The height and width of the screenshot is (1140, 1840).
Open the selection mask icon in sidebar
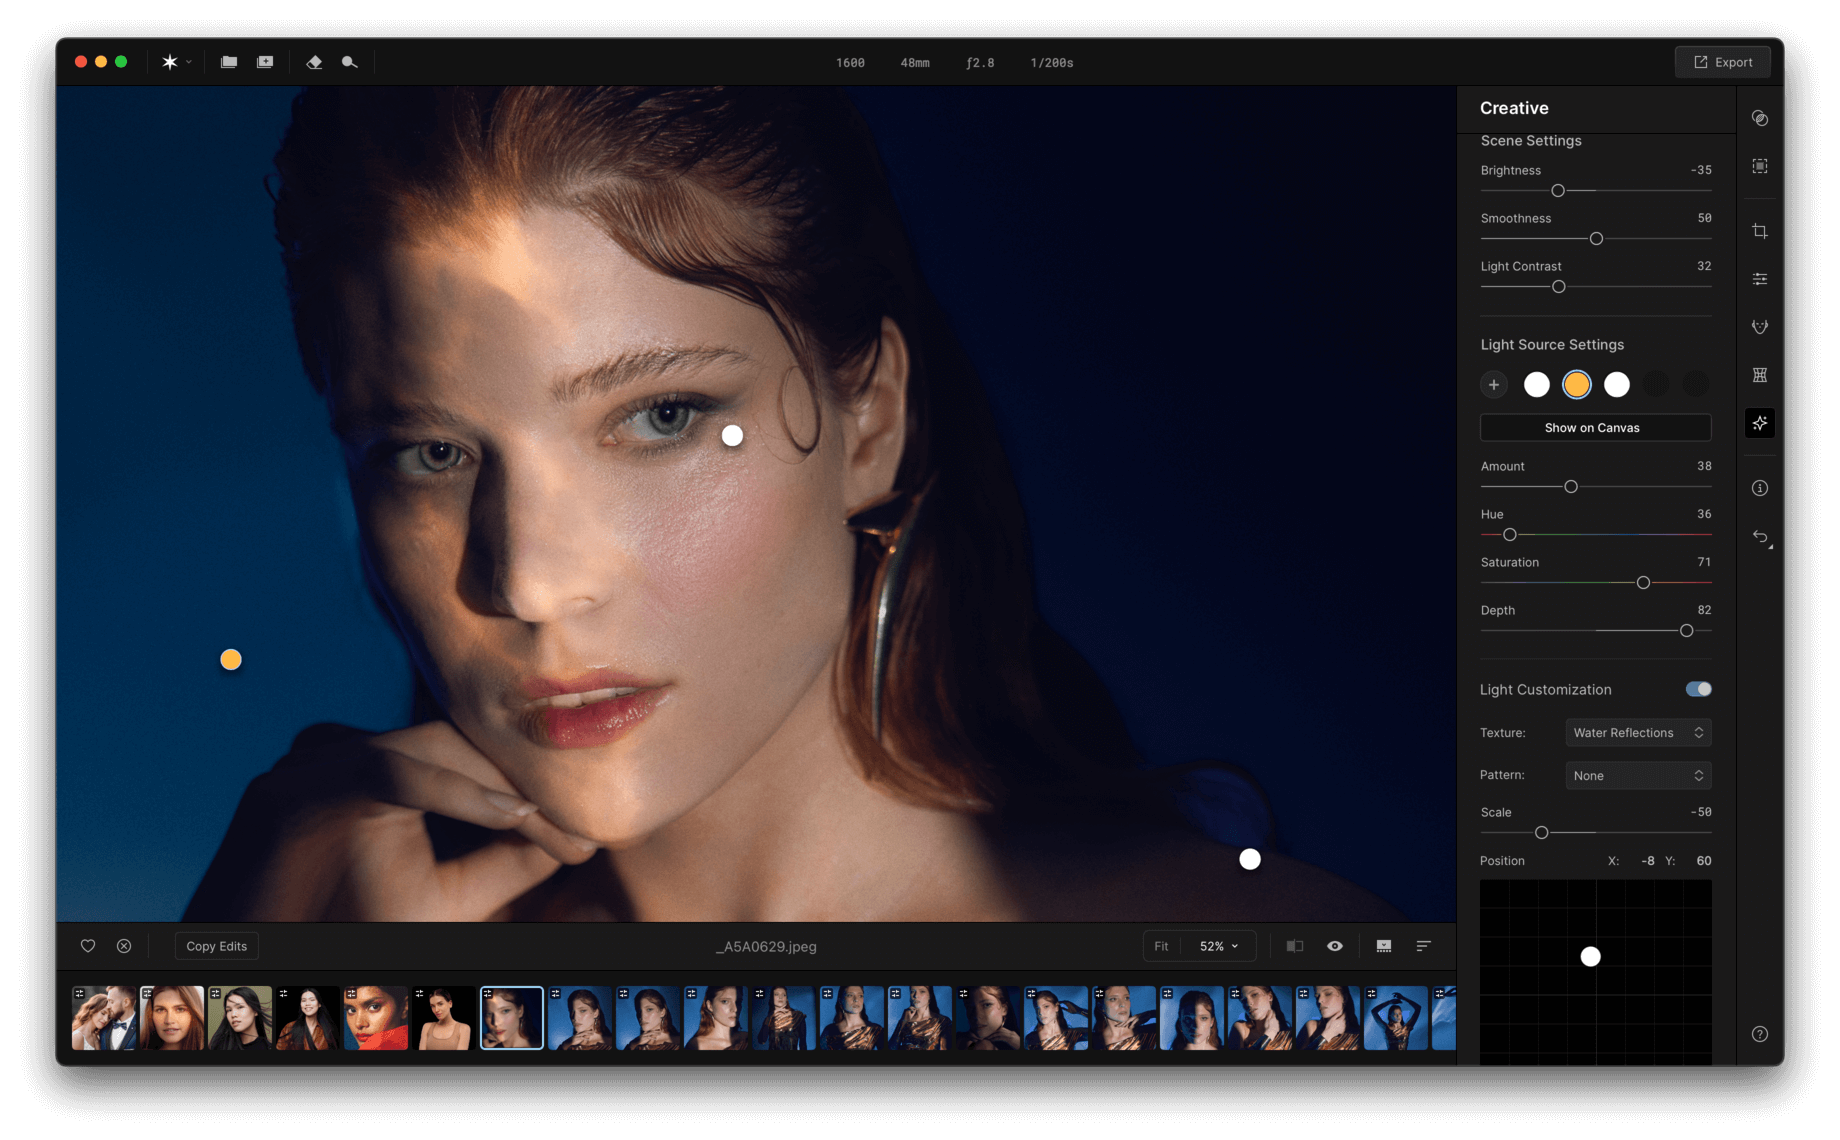(x=1760, y=166)
